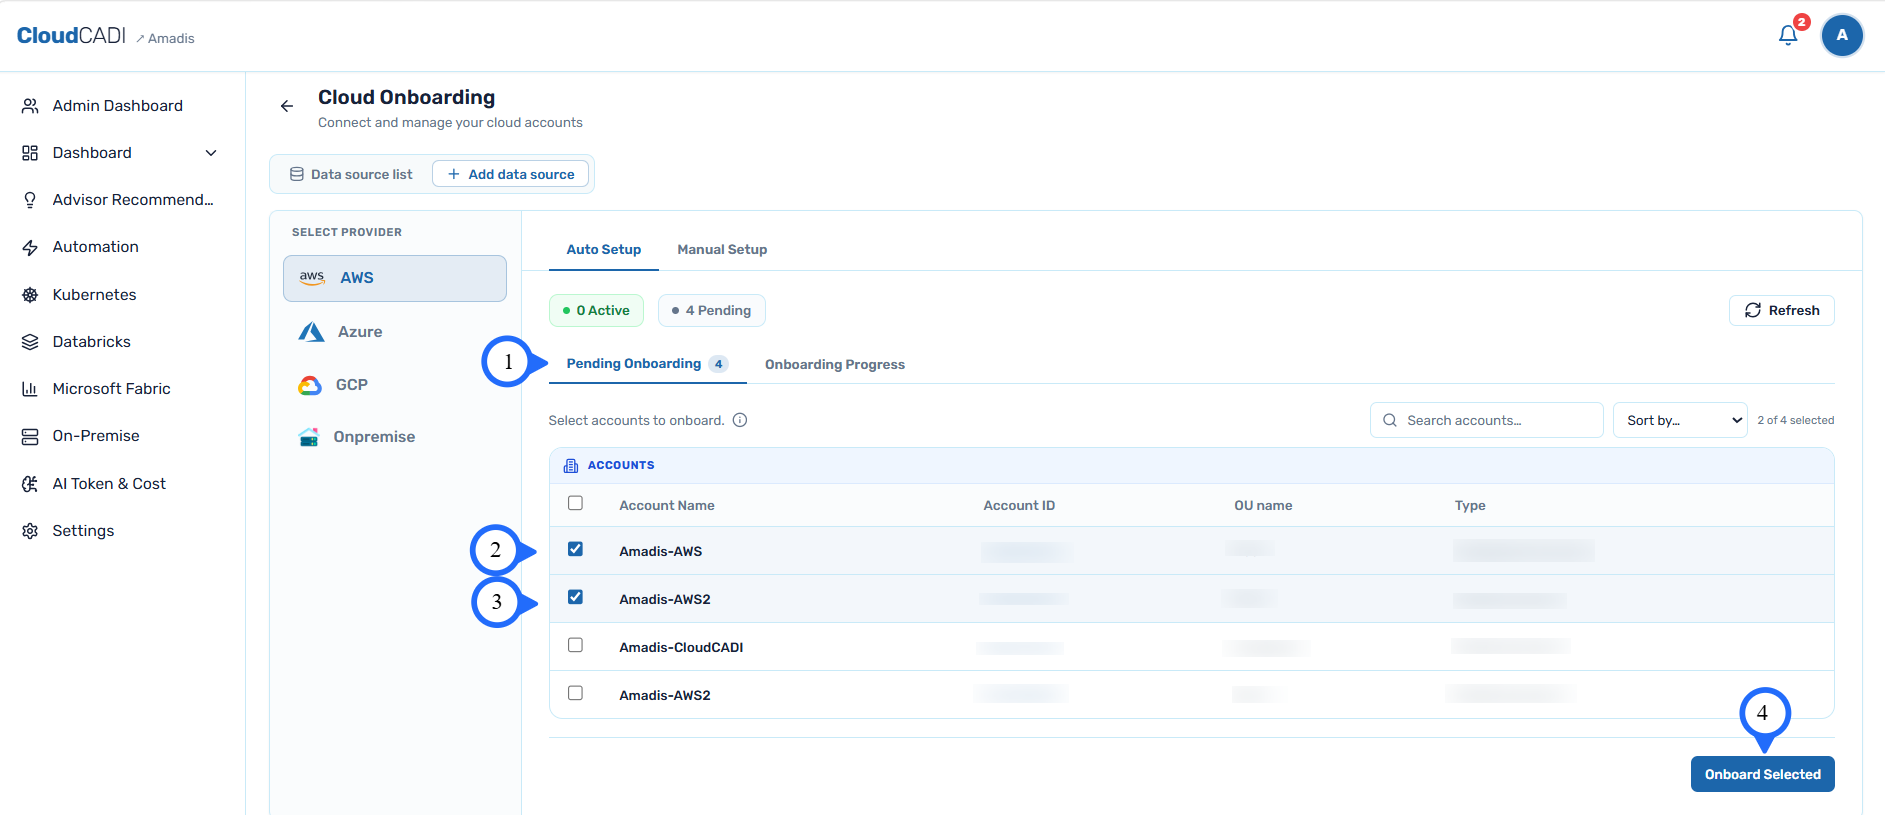Open the user avatar menu
The width and height of the screenshot is (1885, 815).
pos(1842,35)
